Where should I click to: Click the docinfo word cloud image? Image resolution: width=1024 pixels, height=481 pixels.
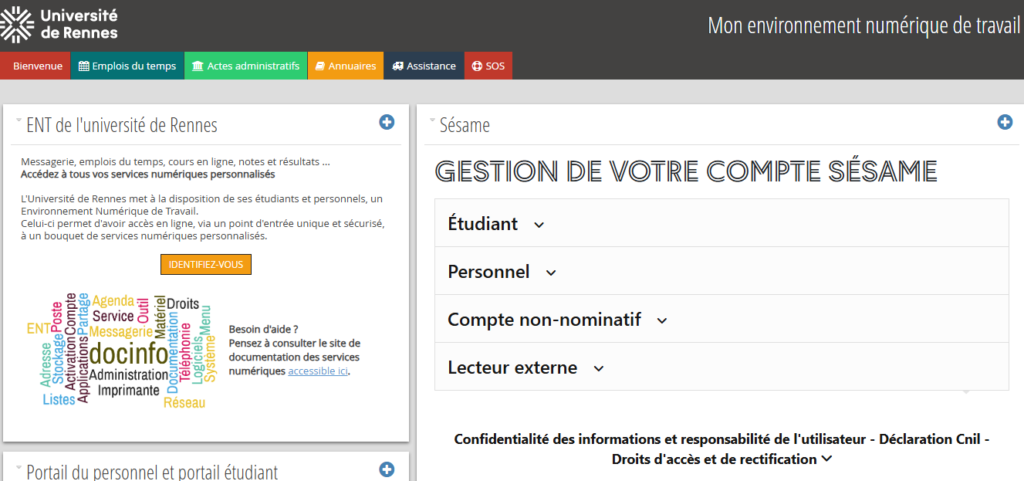click(x=121, y=351)
